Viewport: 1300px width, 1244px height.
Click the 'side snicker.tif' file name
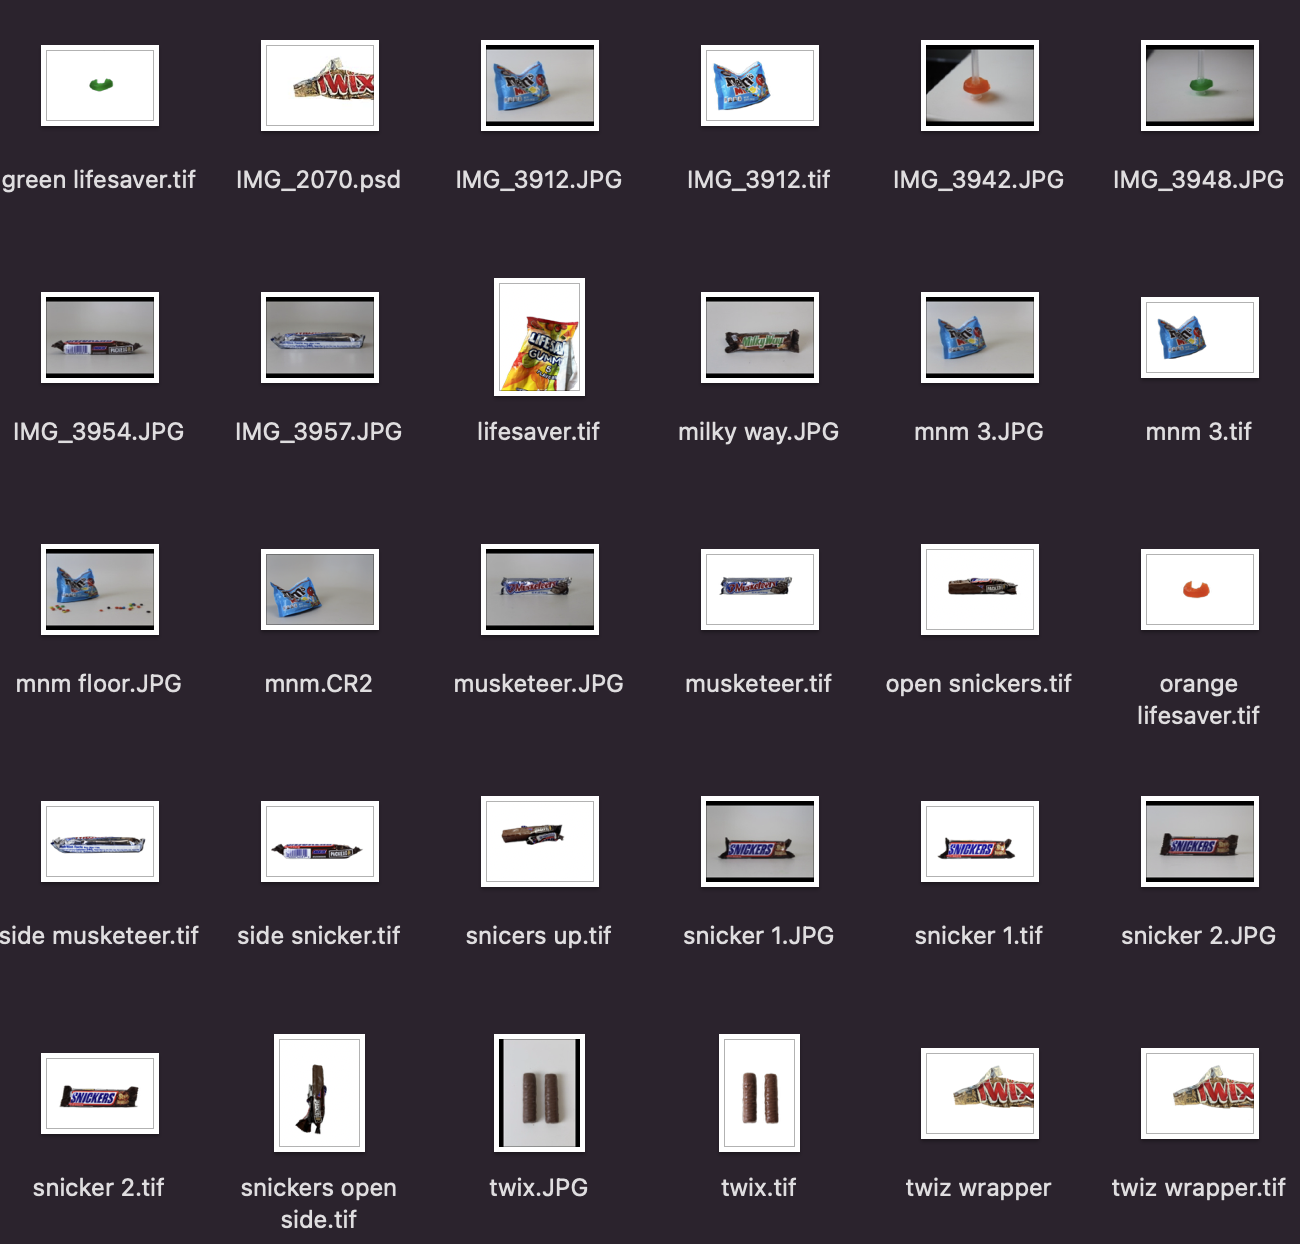pos(319,936)
